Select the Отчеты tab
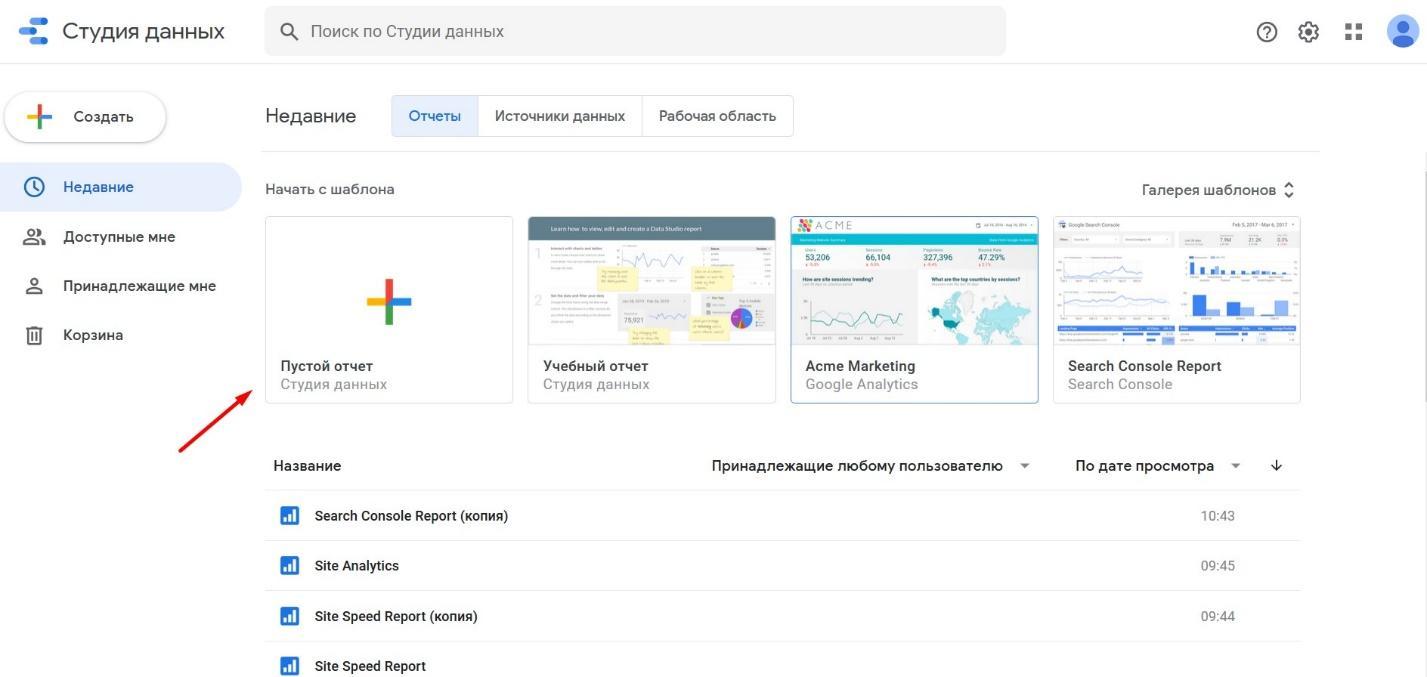This screenshot has height=677, width=1427. coord(435,116)
